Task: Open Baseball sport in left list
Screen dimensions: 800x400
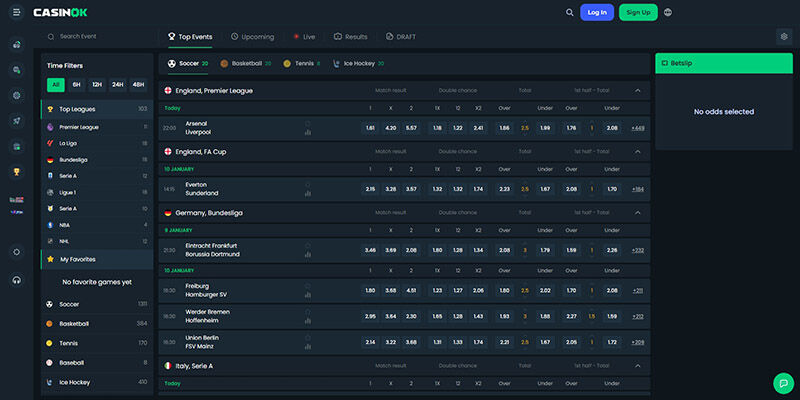Action: (x=97, y=363)
